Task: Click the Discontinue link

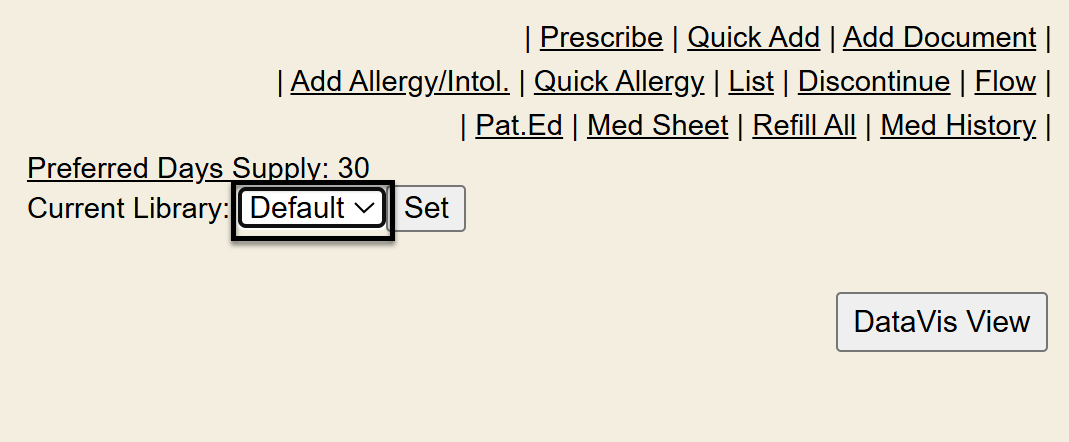Action: click(x=873, y=82)
